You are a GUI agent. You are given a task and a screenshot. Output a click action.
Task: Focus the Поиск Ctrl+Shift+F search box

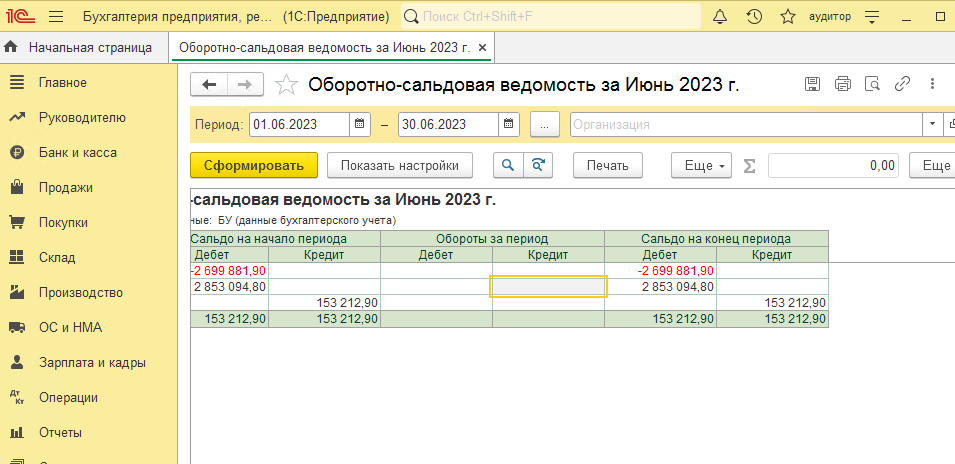pos(551,16)
